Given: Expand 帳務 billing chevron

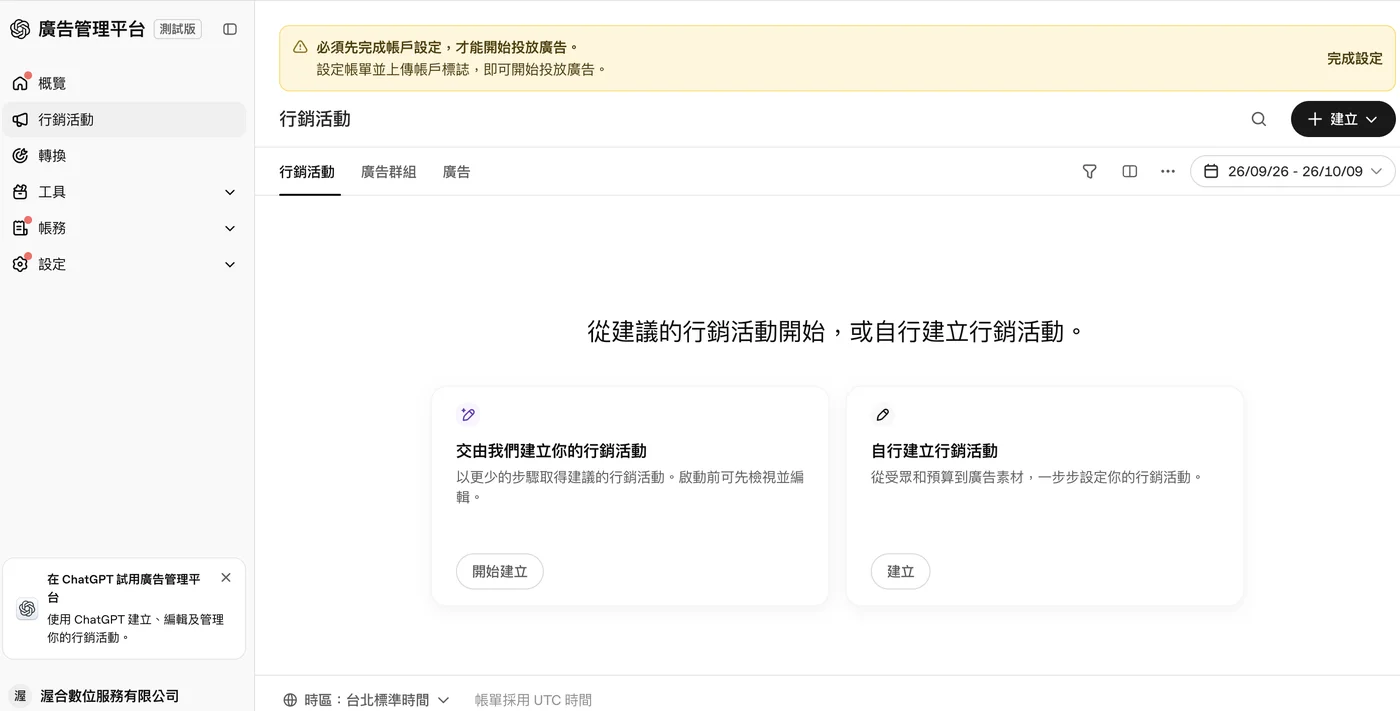Looking at the screenshot, I should [x=230, y=228].
